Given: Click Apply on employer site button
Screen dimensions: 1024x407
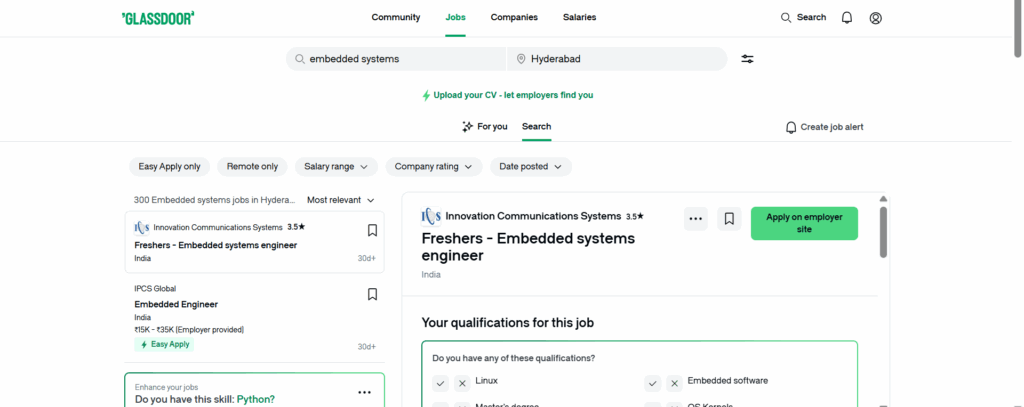Looking at the screenshot, I should tap(804, 223).
